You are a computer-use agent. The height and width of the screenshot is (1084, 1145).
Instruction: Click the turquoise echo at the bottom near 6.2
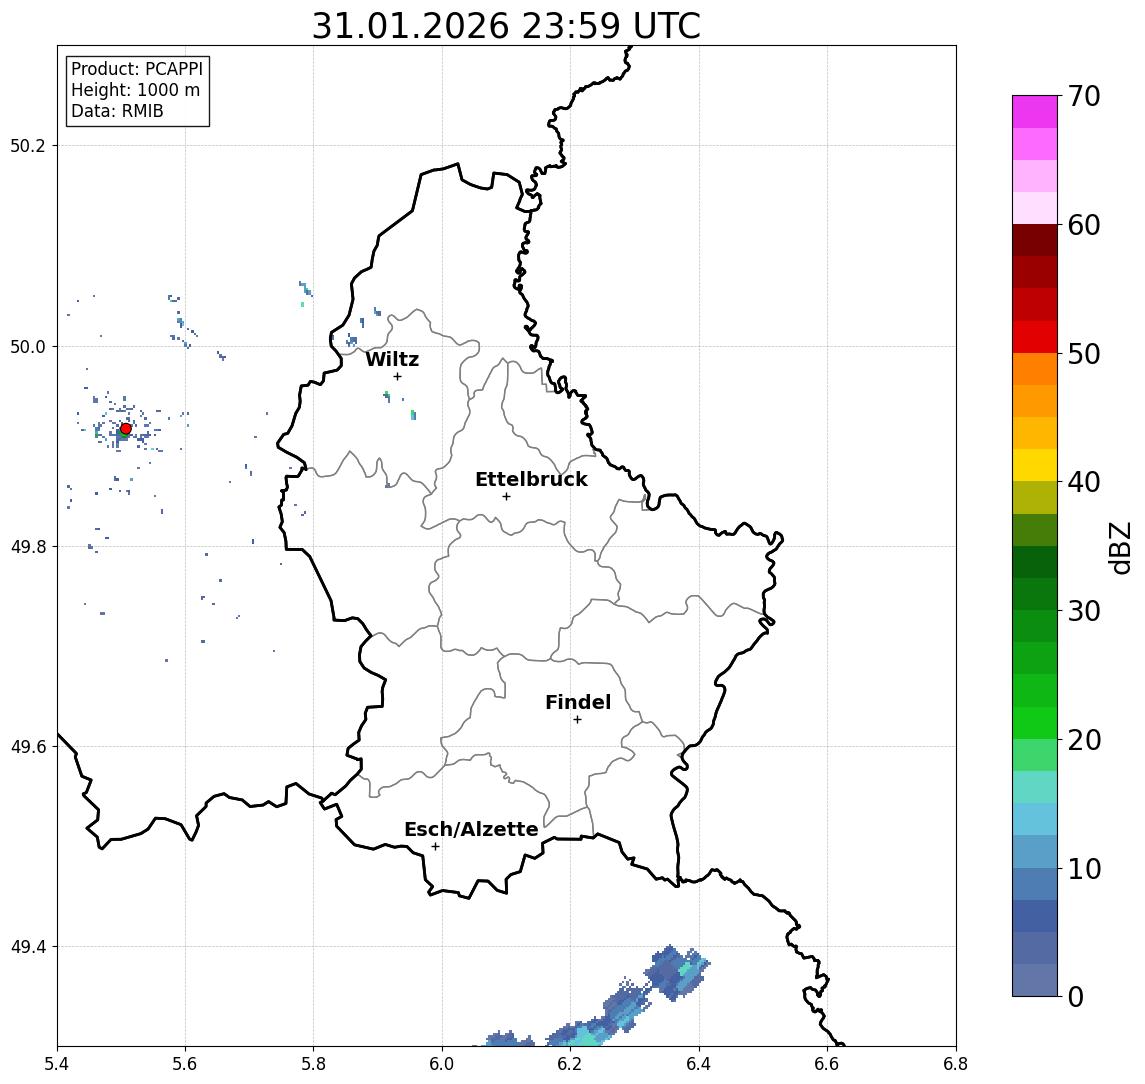coord(589,1037)
